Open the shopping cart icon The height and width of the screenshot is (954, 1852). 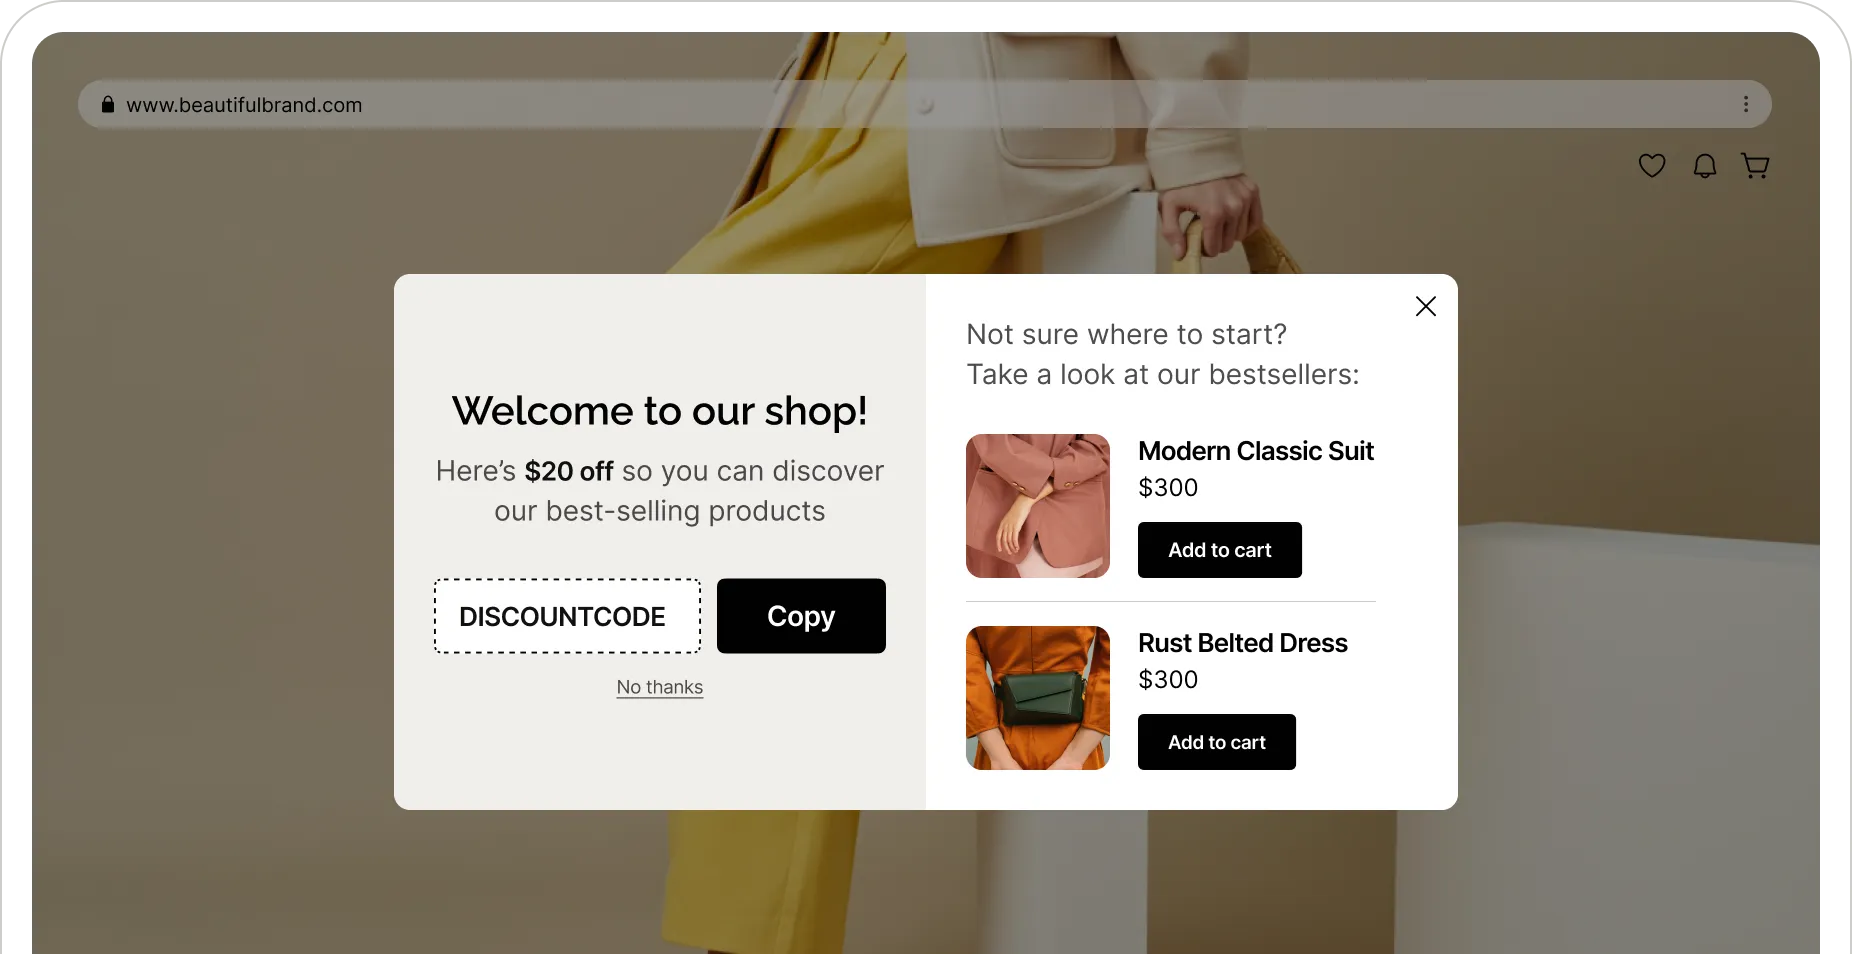tap(1755, 165)
